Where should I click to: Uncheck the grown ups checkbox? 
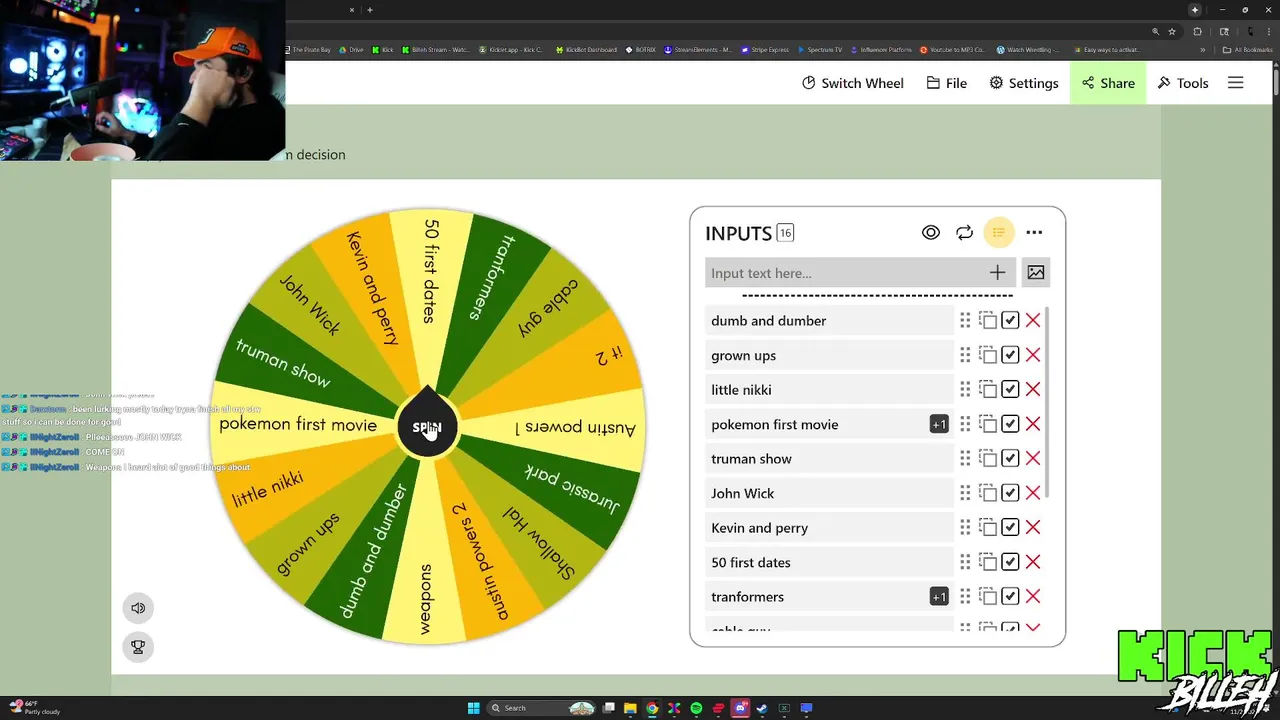[1010, 355]
